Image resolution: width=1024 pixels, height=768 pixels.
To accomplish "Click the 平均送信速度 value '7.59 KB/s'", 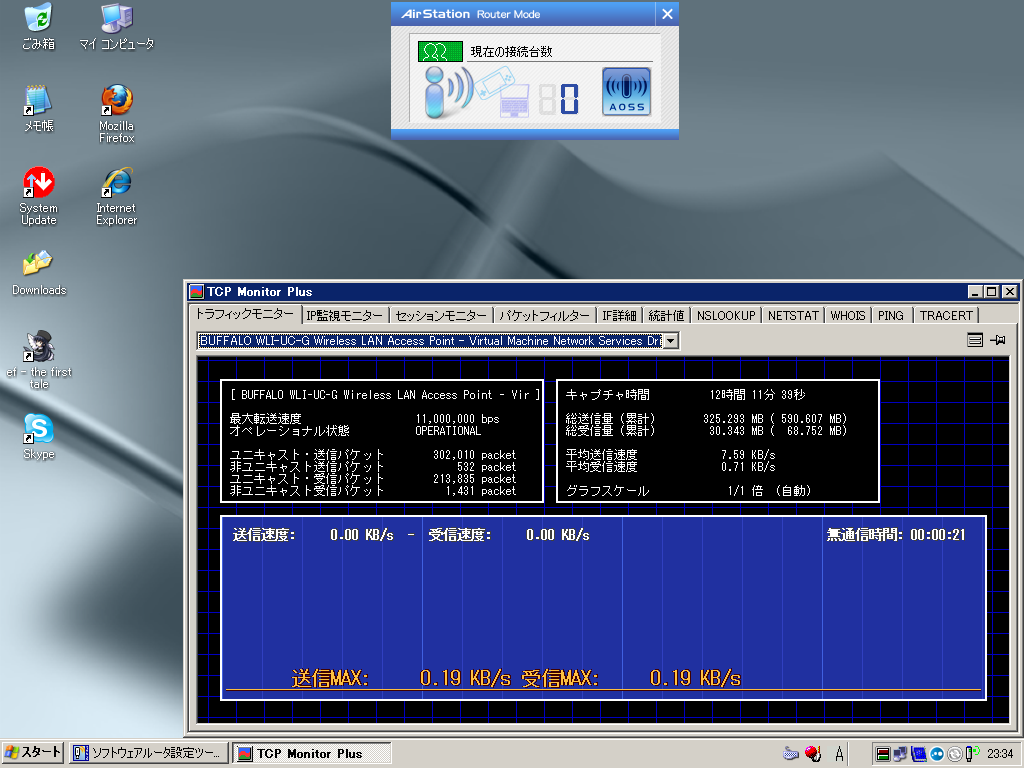I will (748, 455).
